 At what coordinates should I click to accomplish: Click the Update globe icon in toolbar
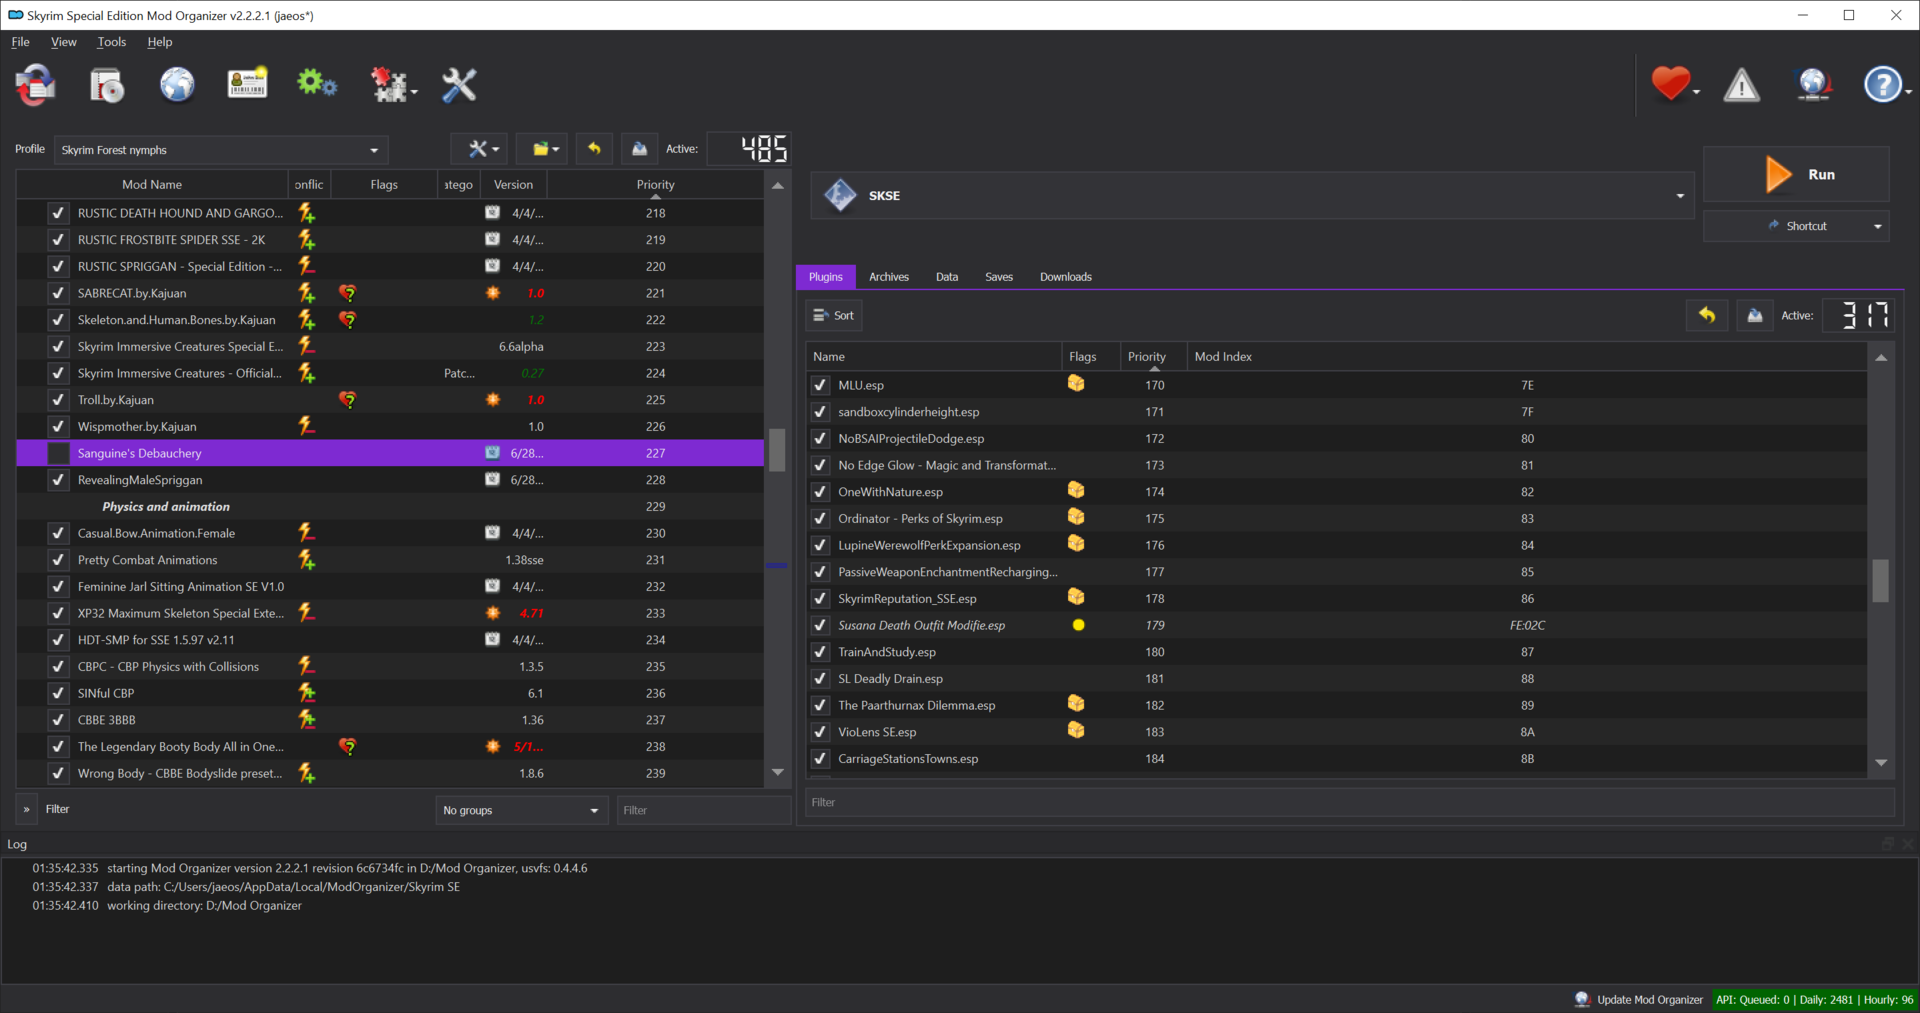click(1813, 85)
